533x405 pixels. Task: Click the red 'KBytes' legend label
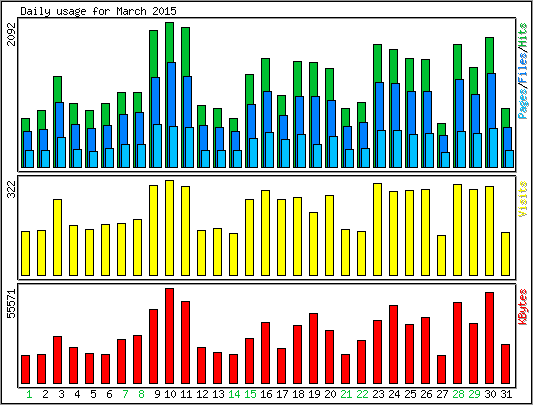tap(523, 307)
